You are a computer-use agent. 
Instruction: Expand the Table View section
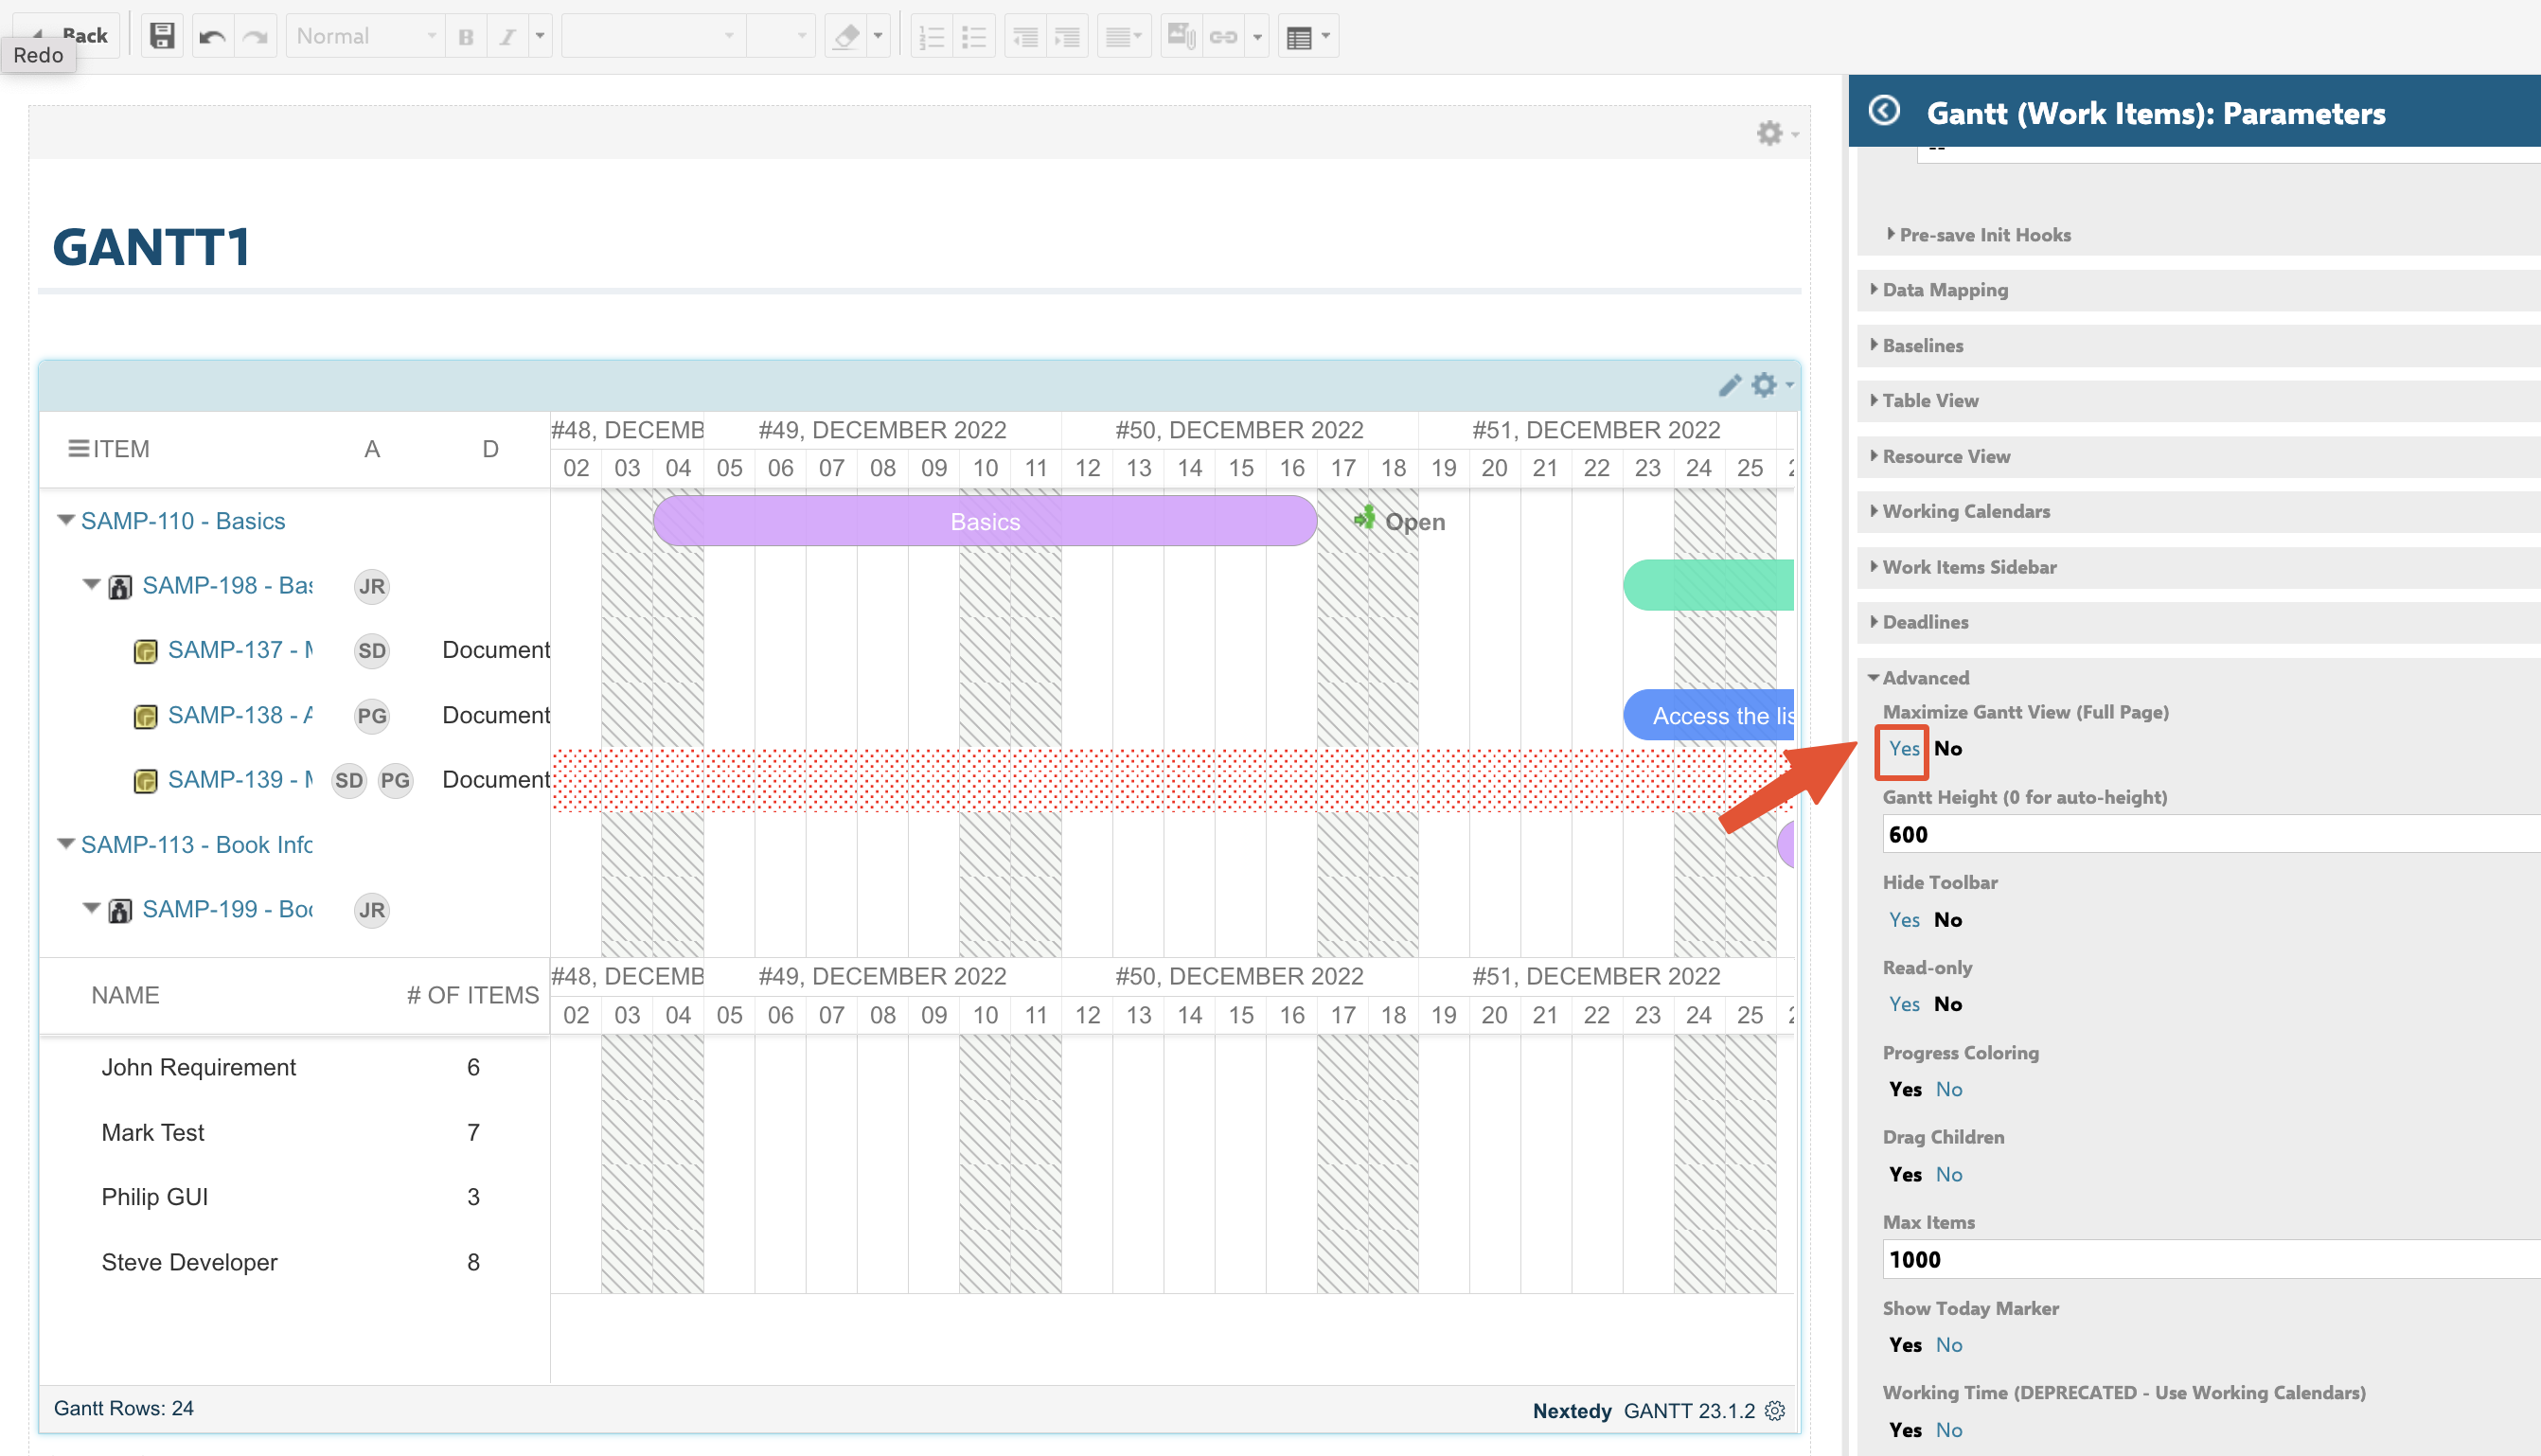[1929, 400]
